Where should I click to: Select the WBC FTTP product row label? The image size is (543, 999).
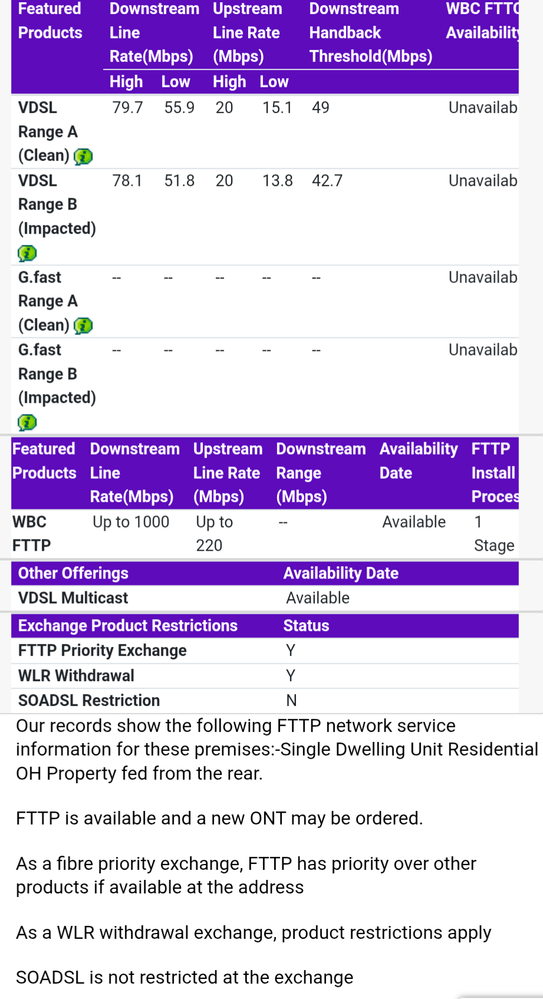(31, 534)
